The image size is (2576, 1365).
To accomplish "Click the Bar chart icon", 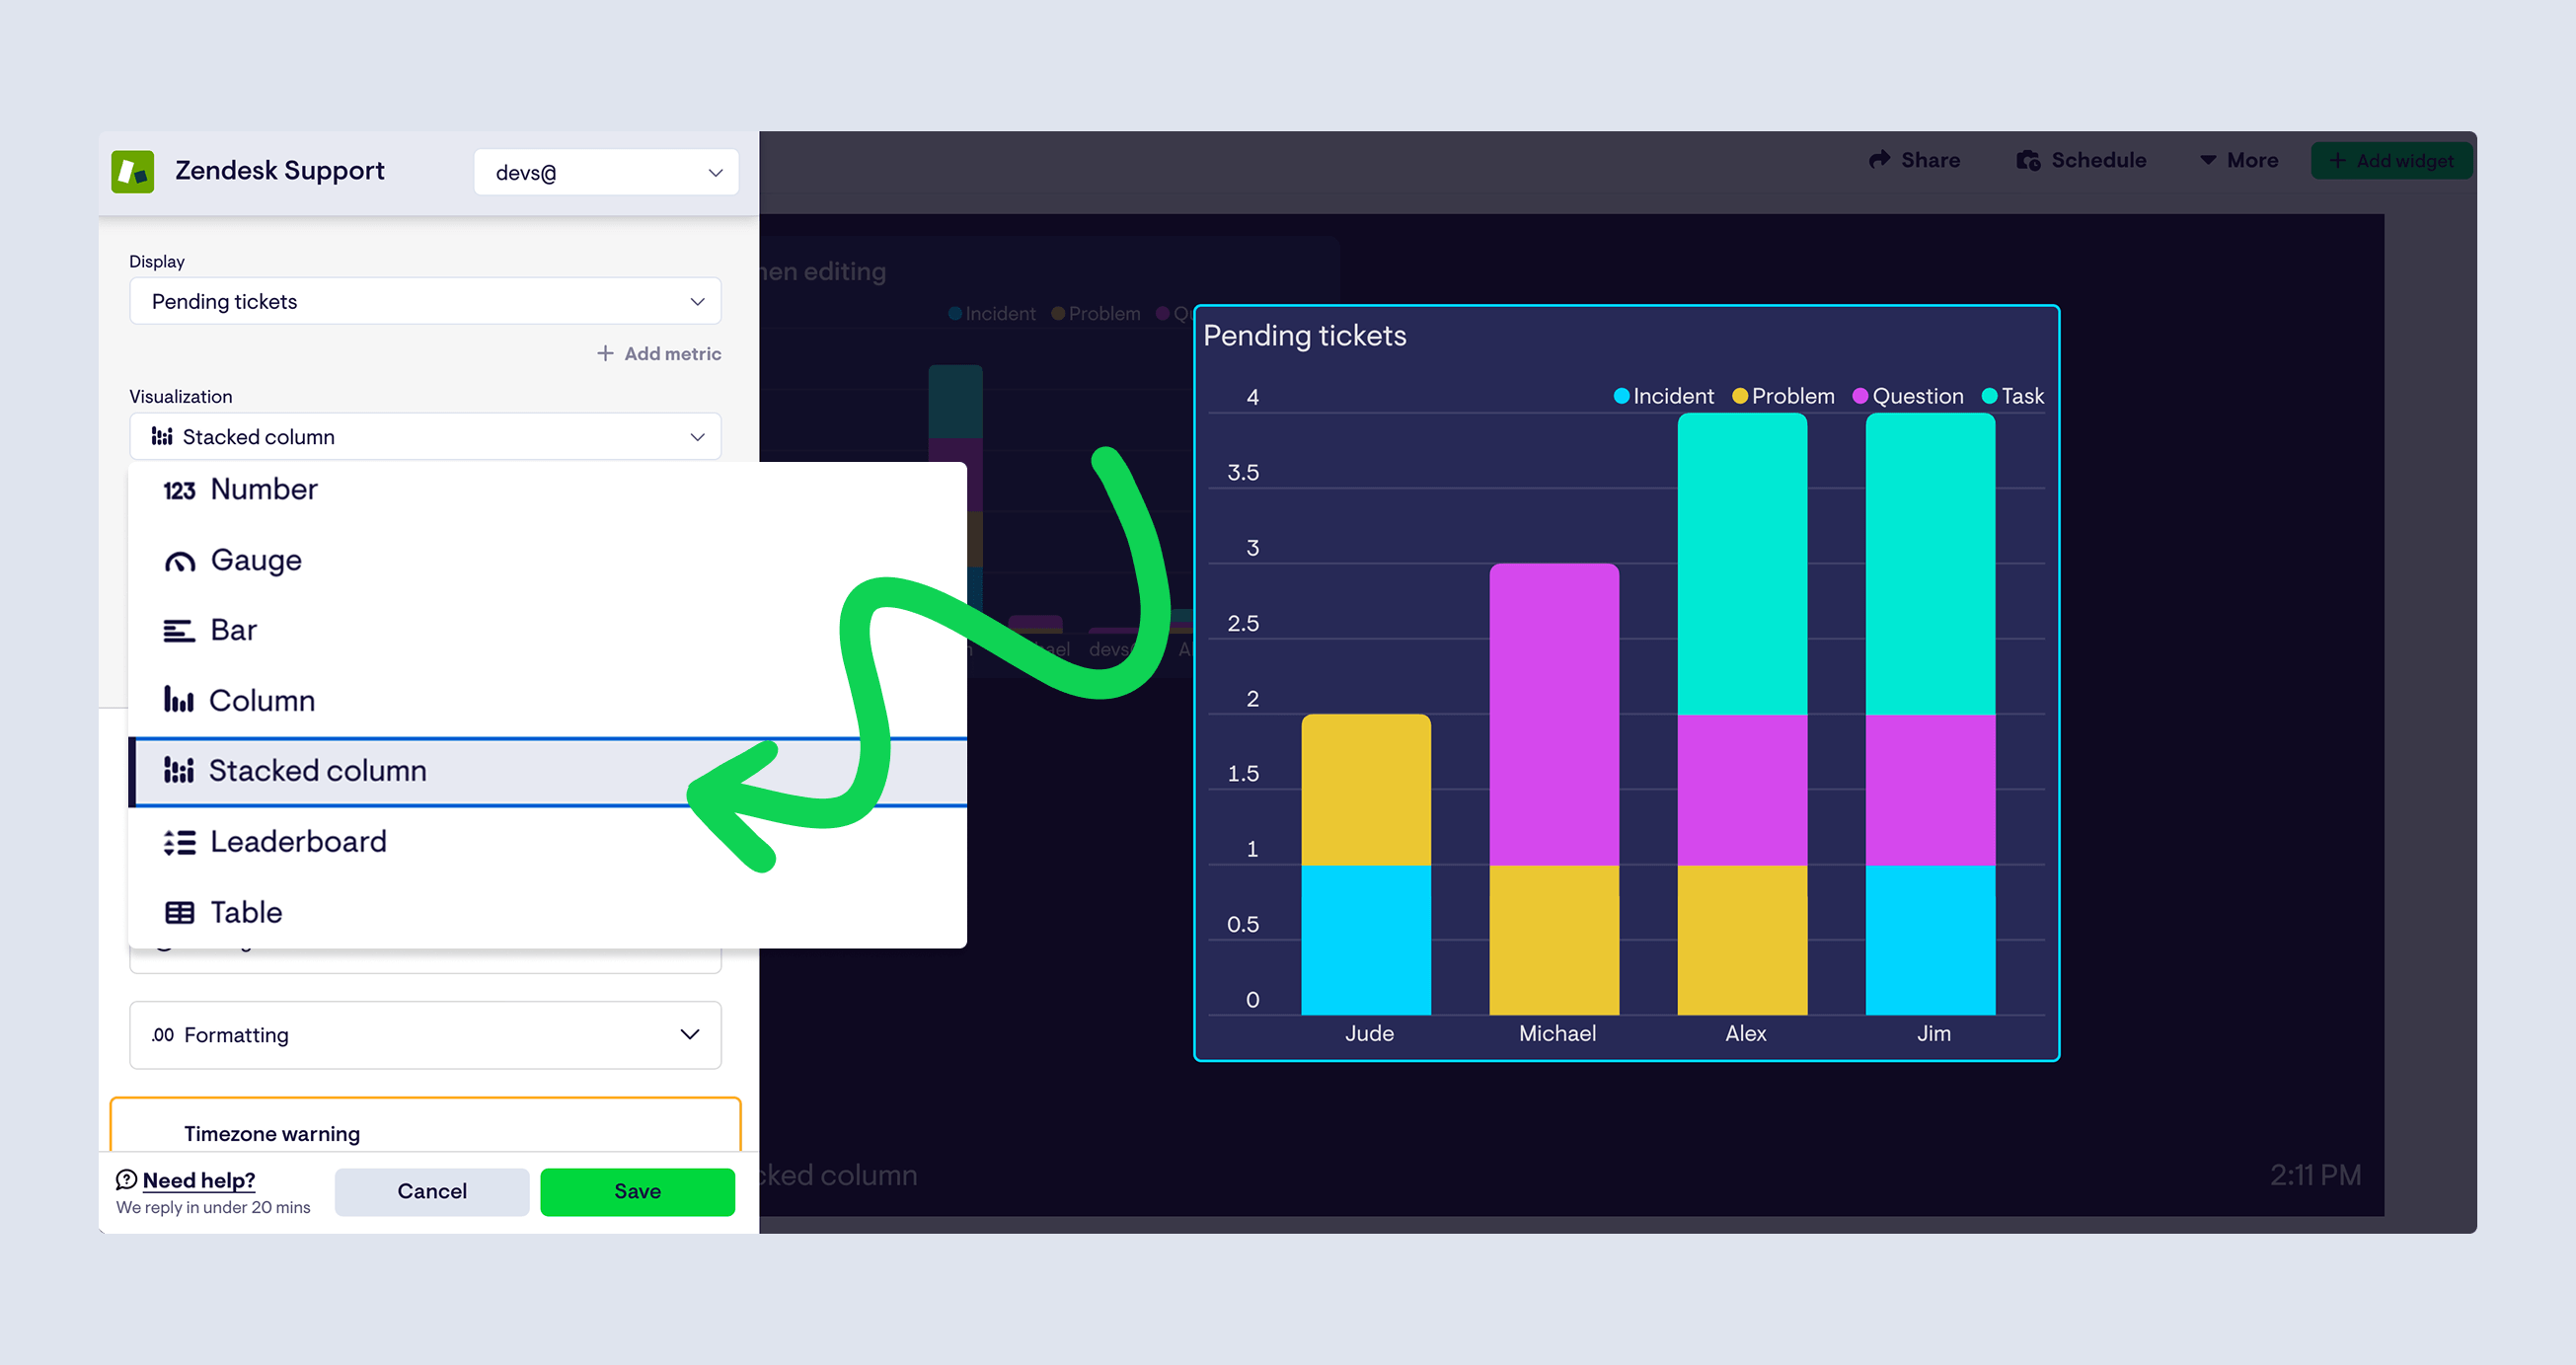I will [179, 631].
